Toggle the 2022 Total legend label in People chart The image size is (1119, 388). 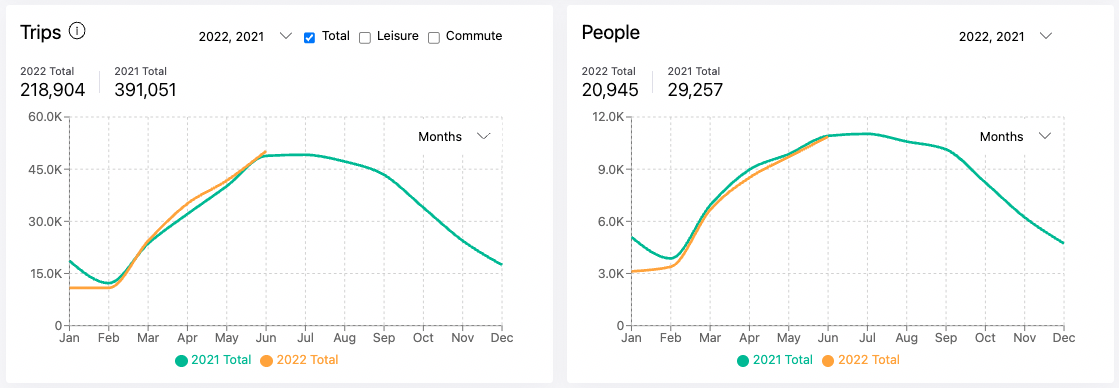click(x=869, y=360)
